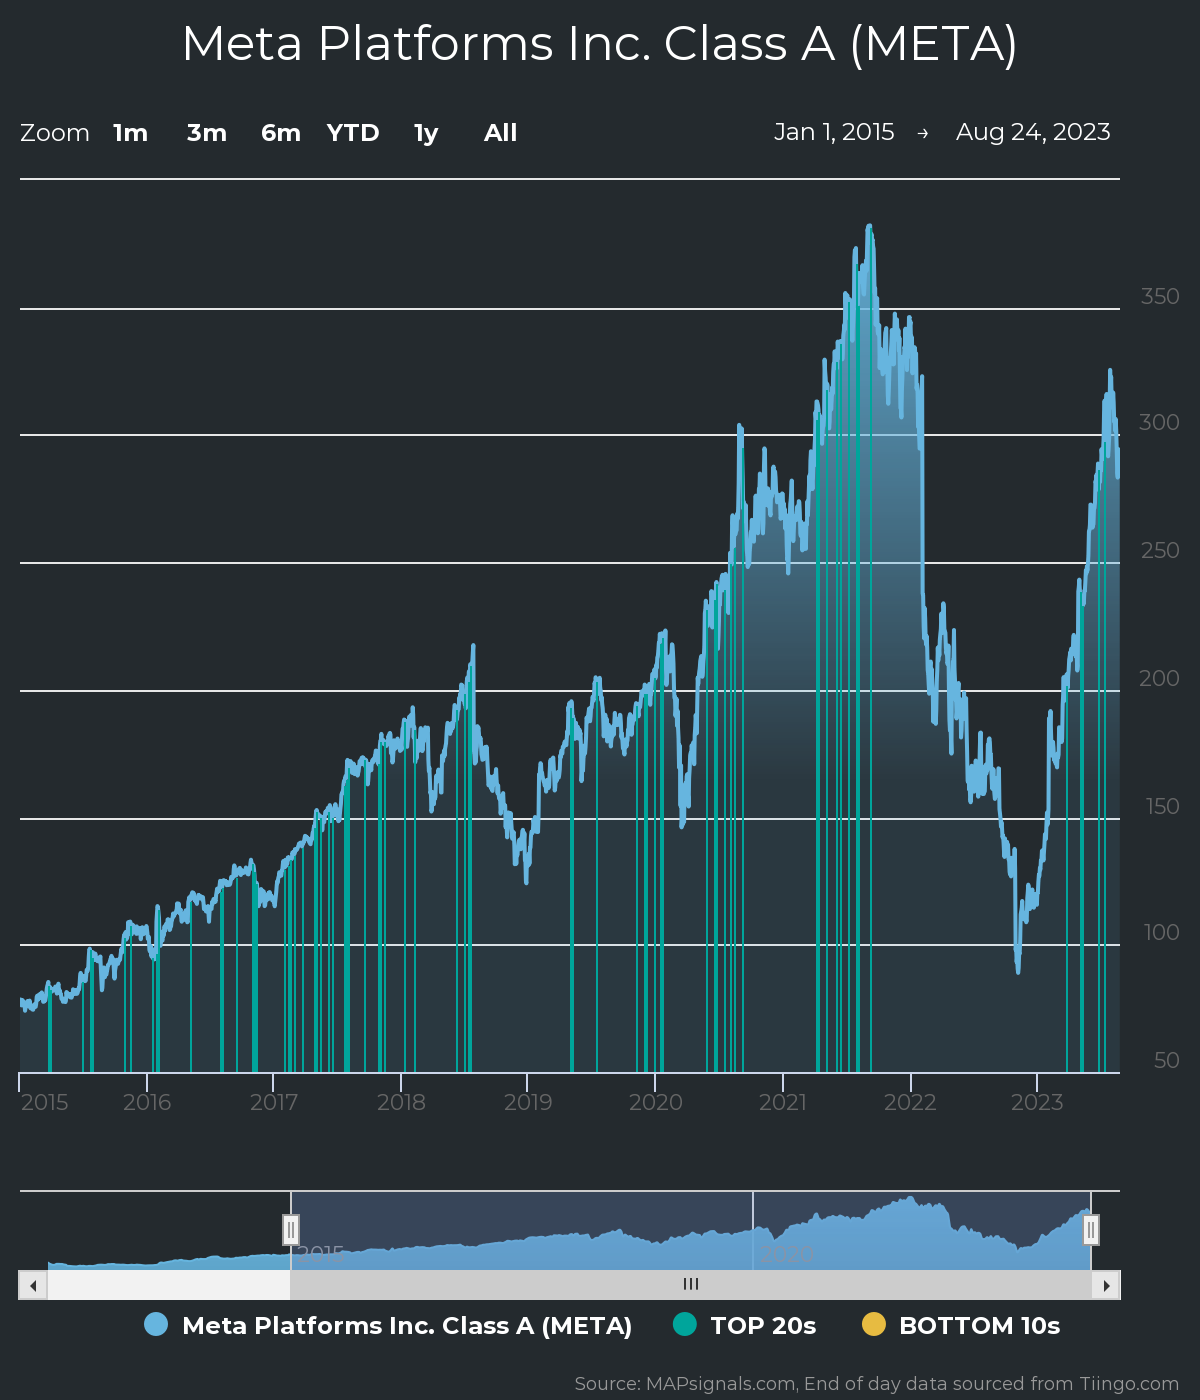
Task: Click the Aug 24, 2023 end date field
Action: click(x=1034, y=131)
